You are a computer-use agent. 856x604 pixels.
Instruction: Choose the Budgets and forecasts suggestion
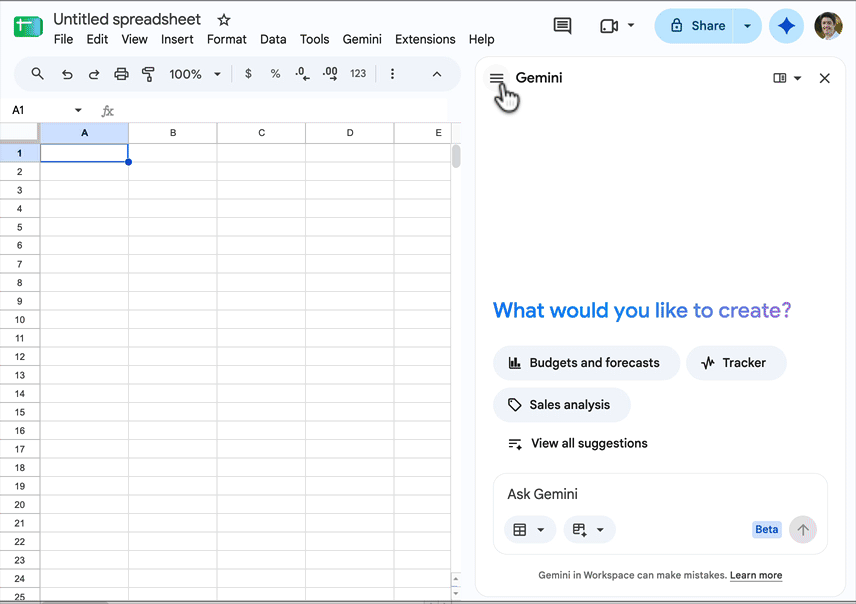[586, 363]
